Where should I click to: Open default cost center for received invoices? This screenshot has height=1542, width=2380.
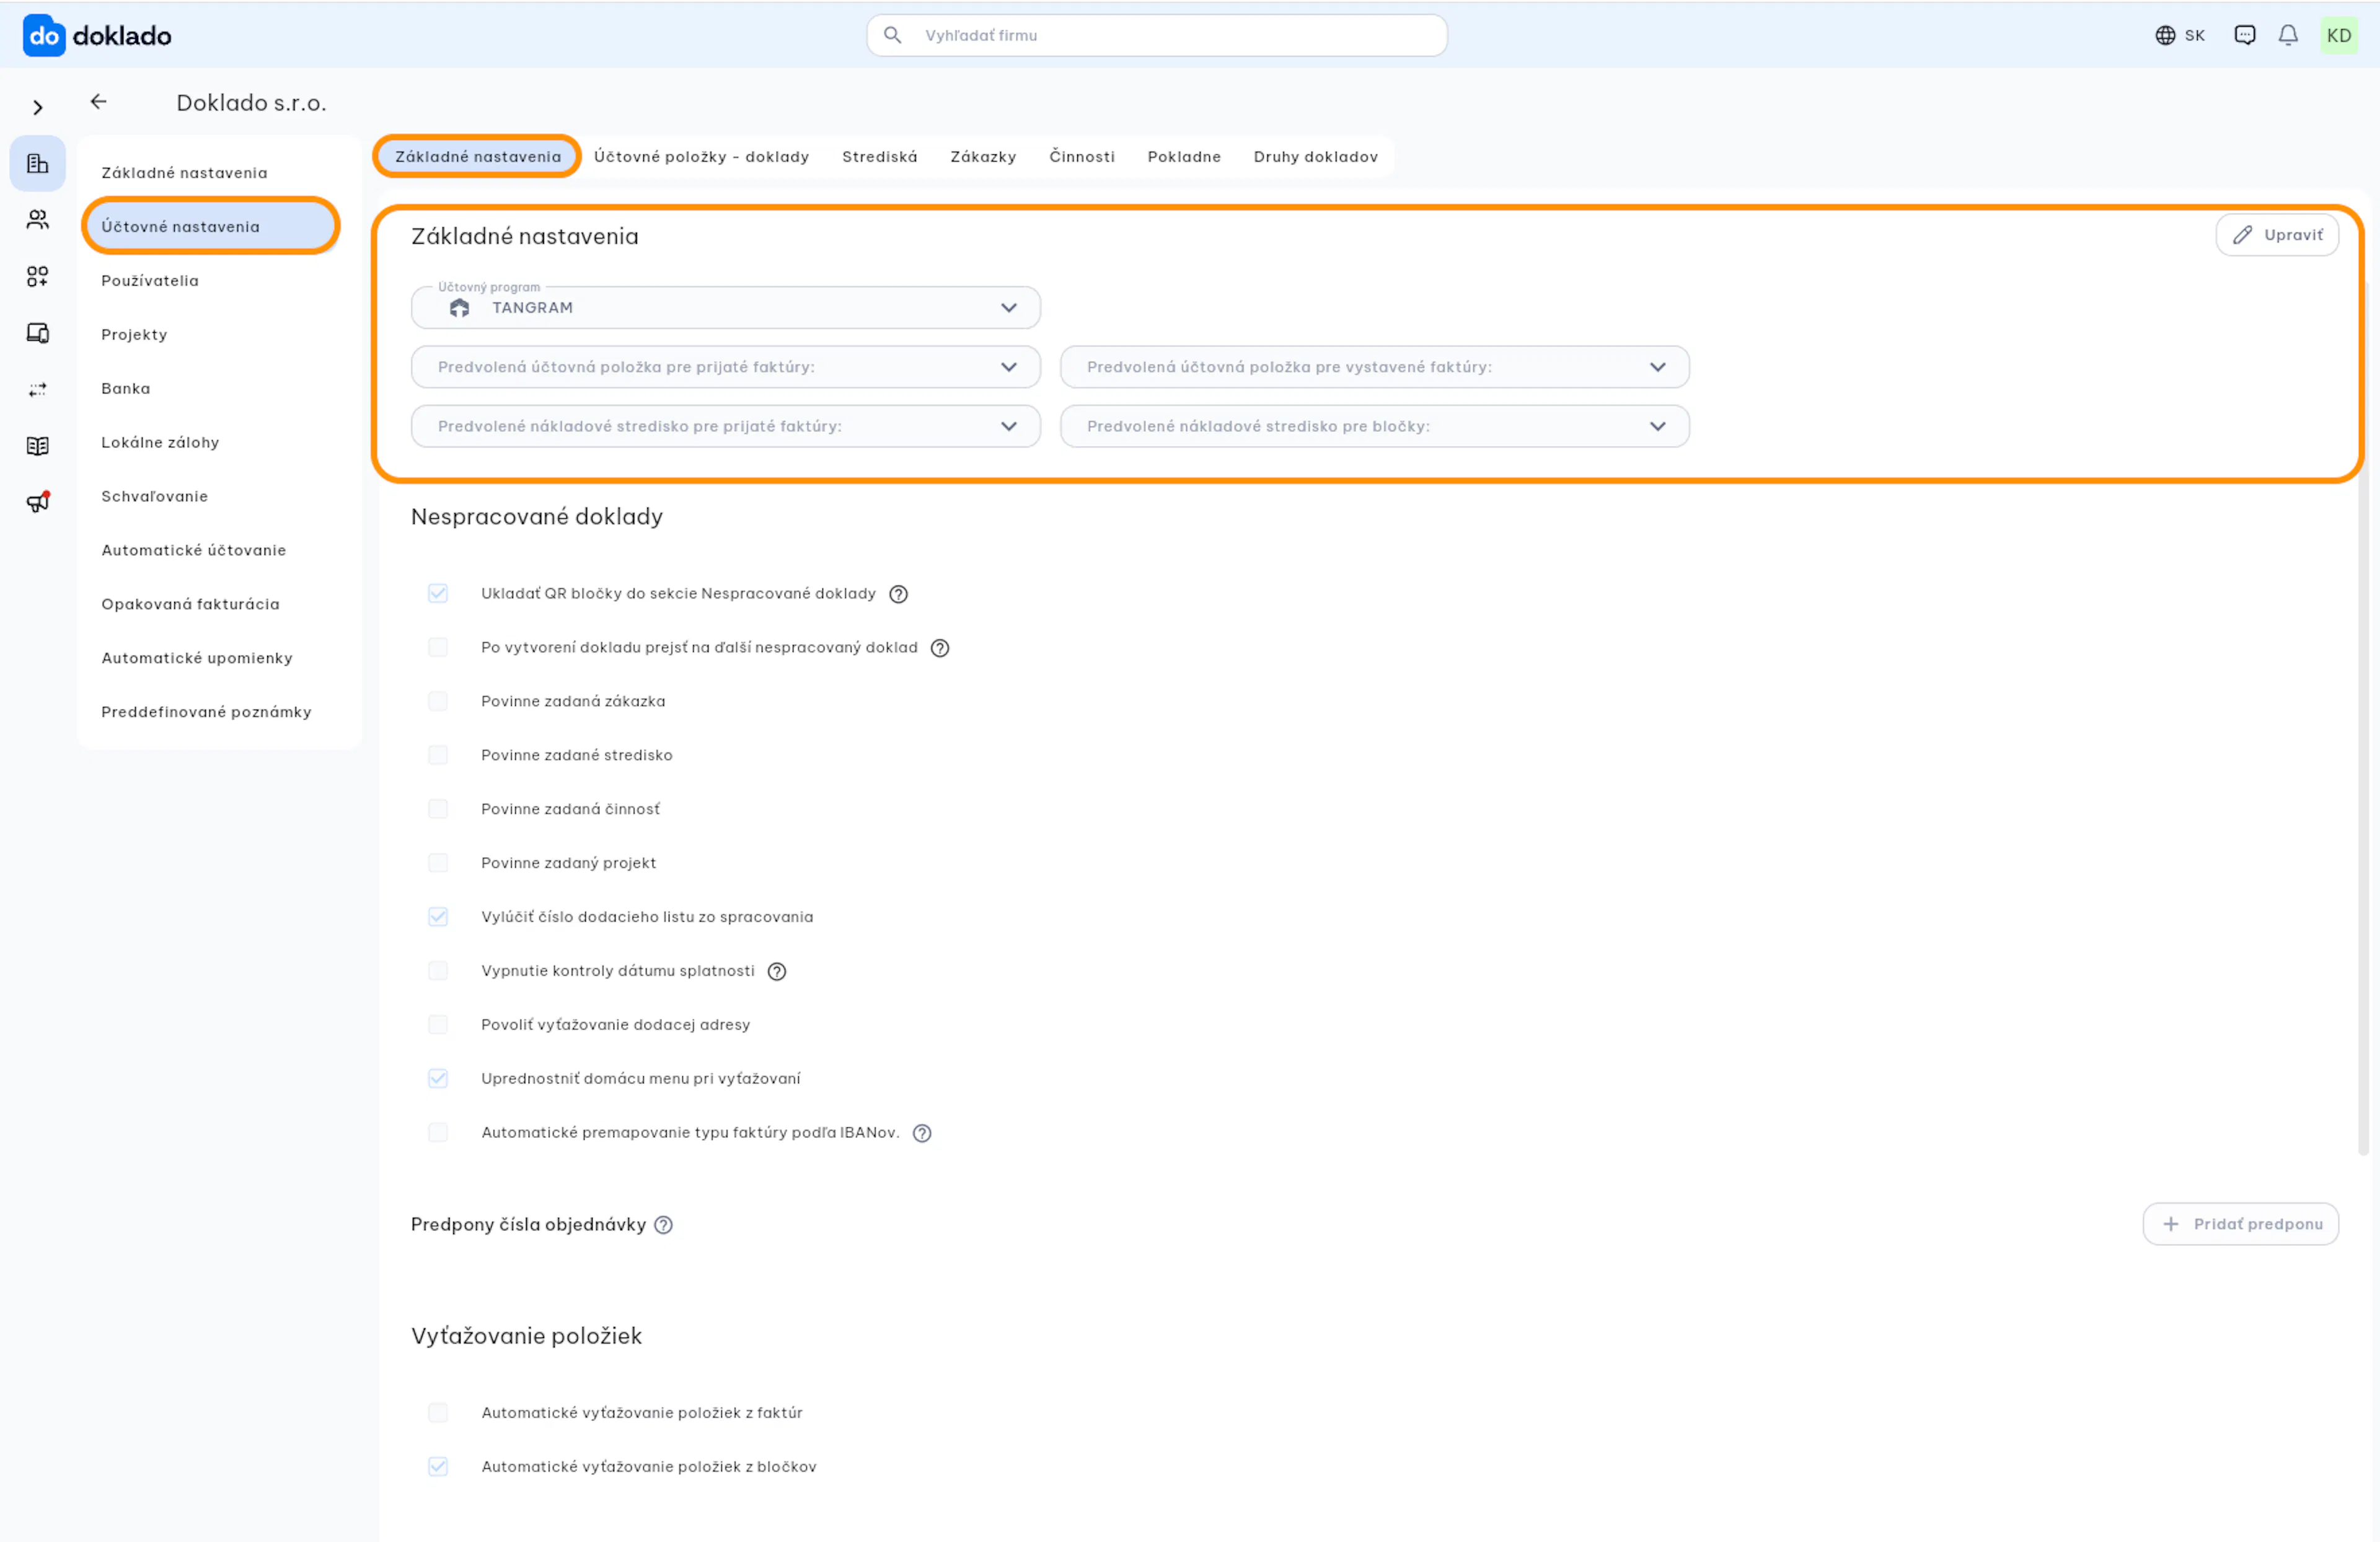[x=725, y=426]
